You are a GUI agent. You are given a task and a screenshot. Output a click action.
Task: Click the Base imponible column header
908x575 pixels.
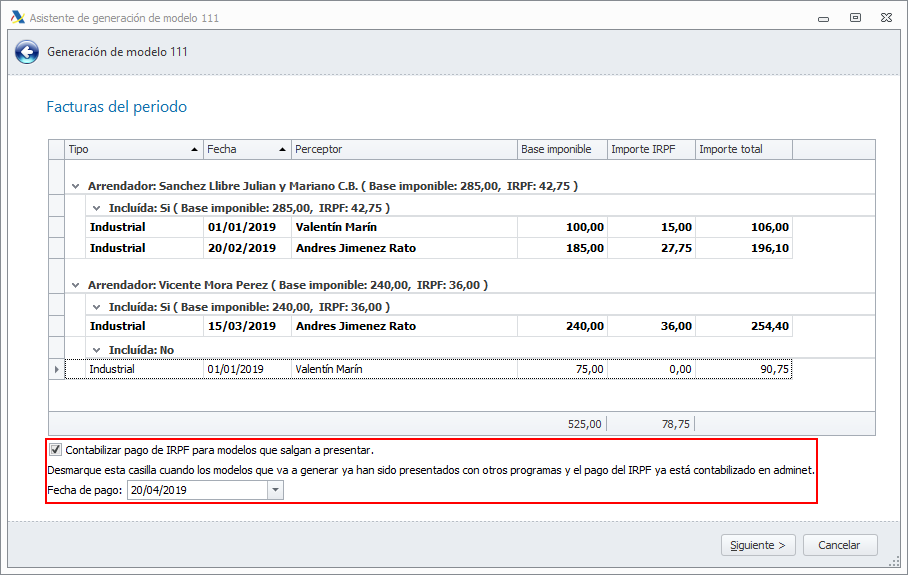(x=560, y=149)
